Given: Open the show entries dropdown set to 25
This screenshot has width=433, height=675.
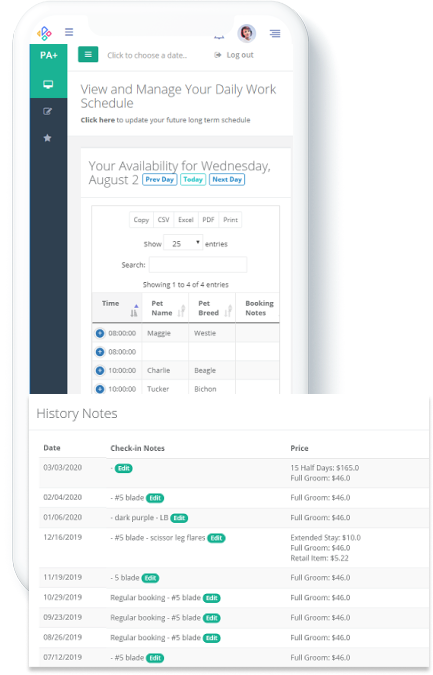Looking at the screenshot, I should (183, 244).
